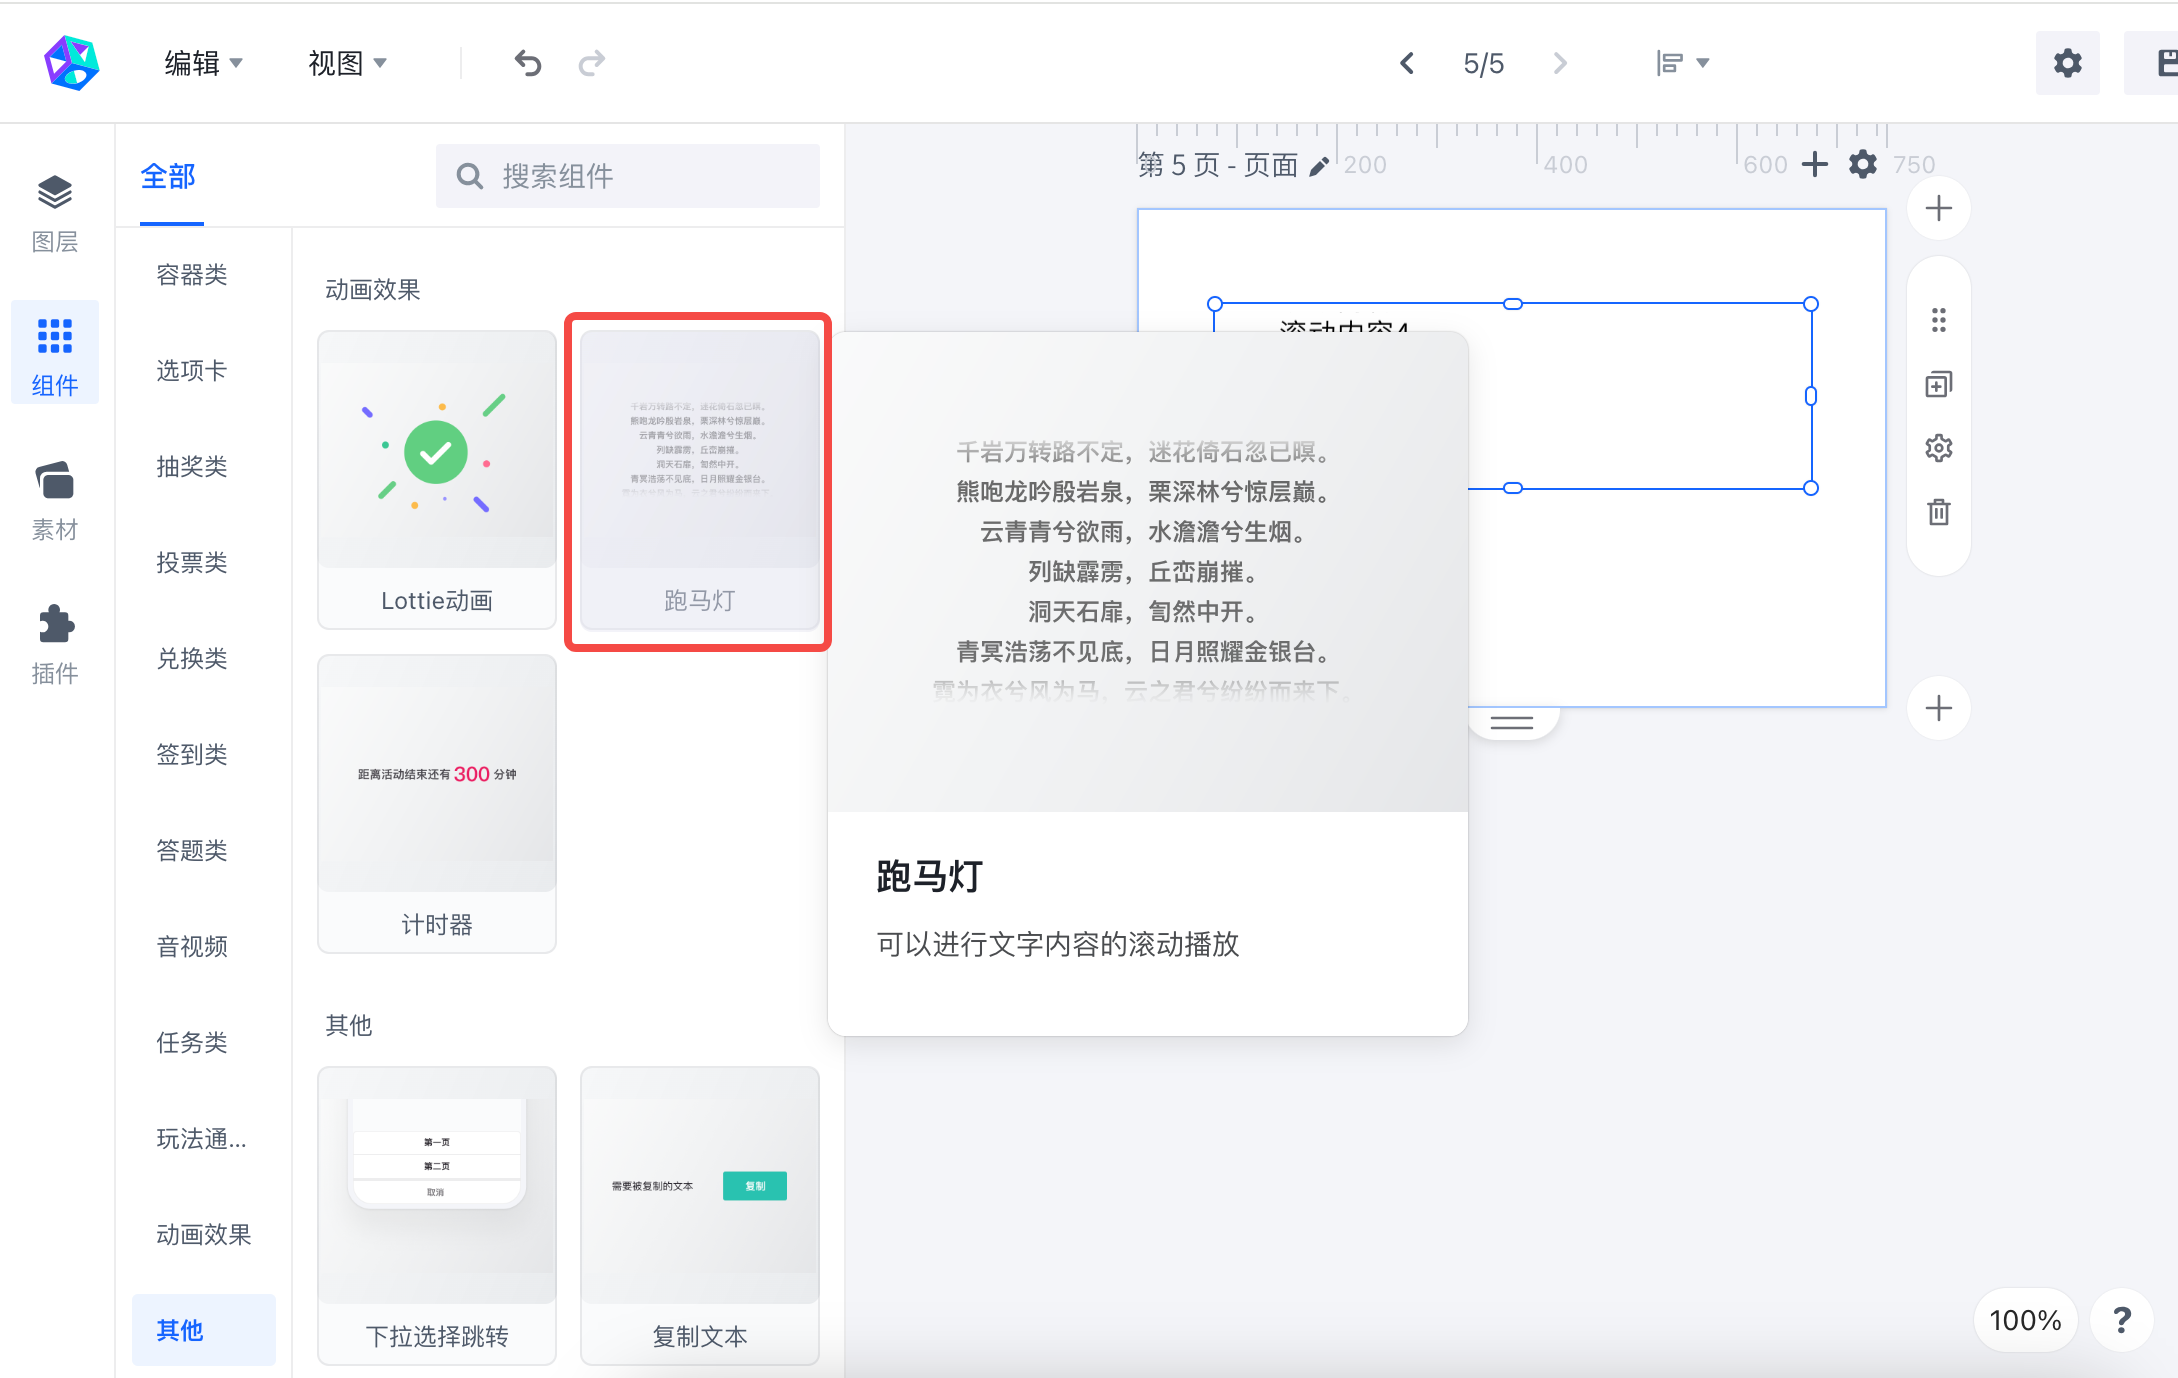The image size is (2178, 1378).
Task: Open the 素材 materials panel
Action: tap(55, 501)
